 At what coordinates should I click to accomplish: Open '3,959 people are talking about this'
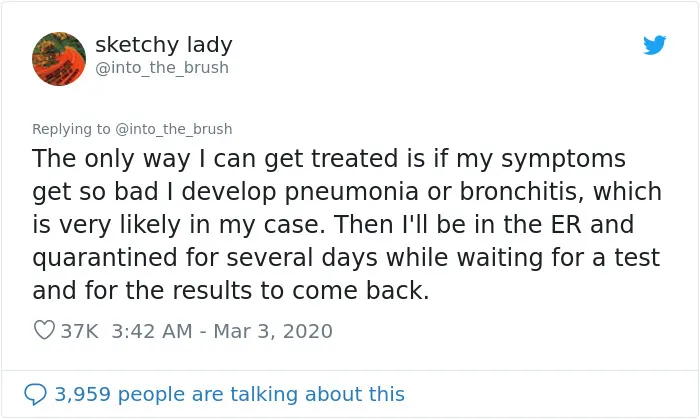[x=229, y=394]
